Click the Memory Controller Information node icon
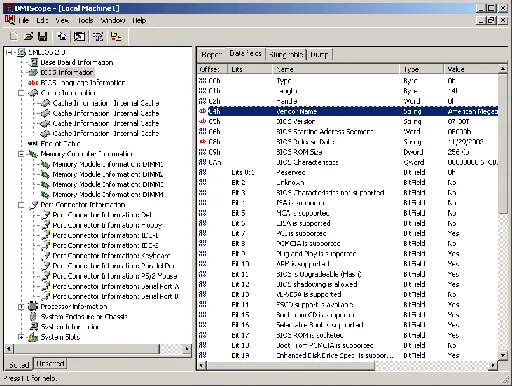Viewport: 512px width, 386px height. click(x=33, y=154)
